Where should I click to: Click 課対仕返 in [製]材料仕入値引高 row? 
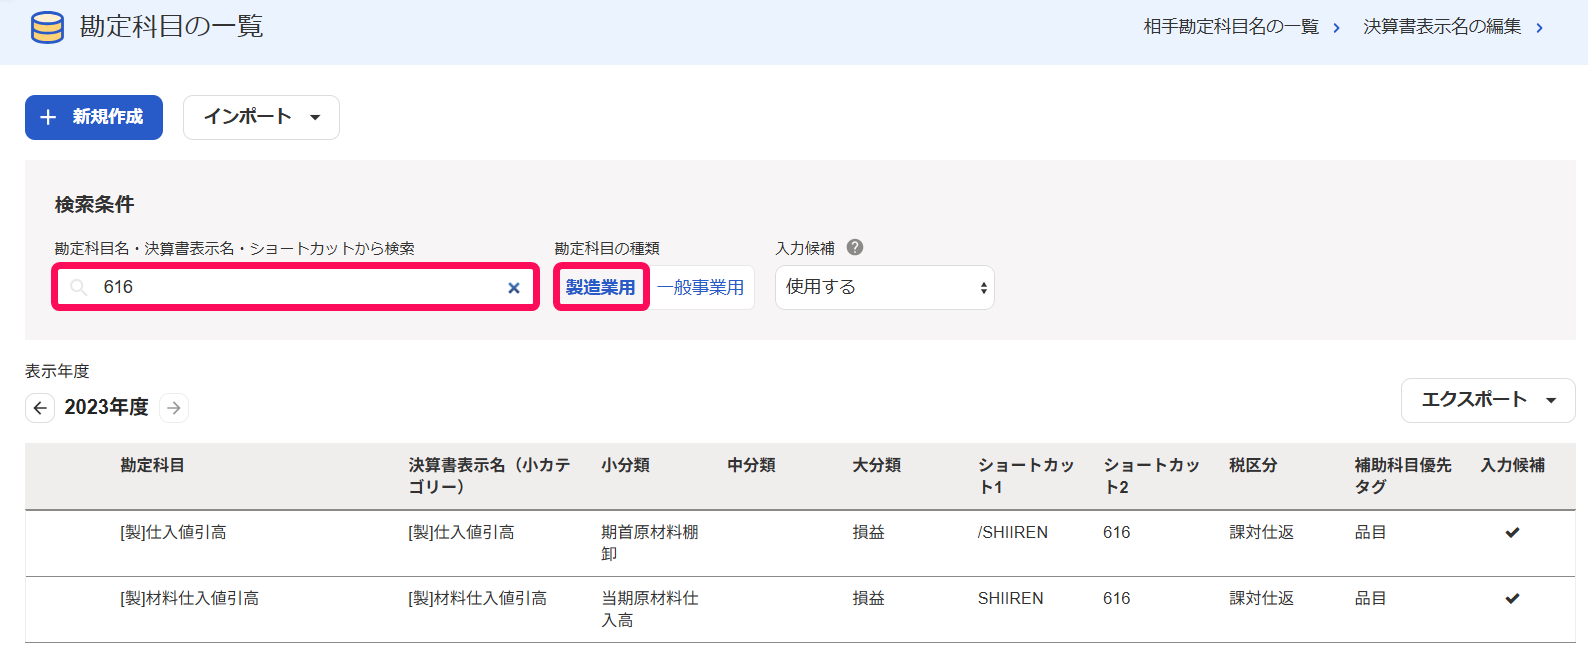[x=1262, y=599]
